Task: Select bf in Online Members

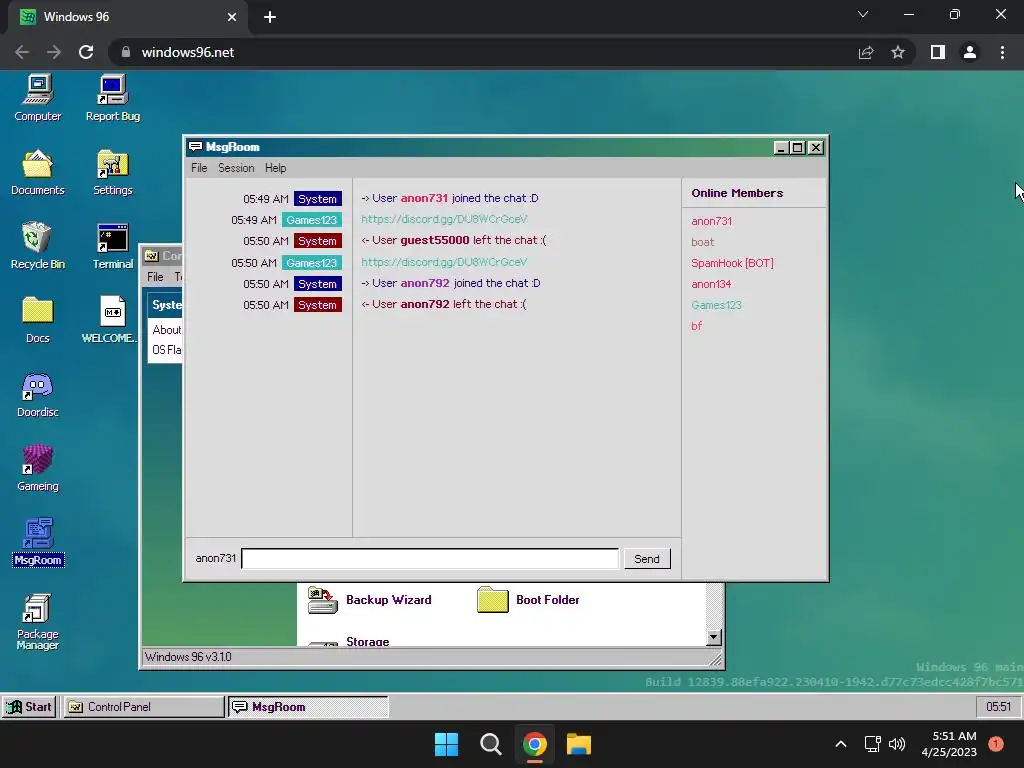Action: pyautogui.click(x=697, y=326)
